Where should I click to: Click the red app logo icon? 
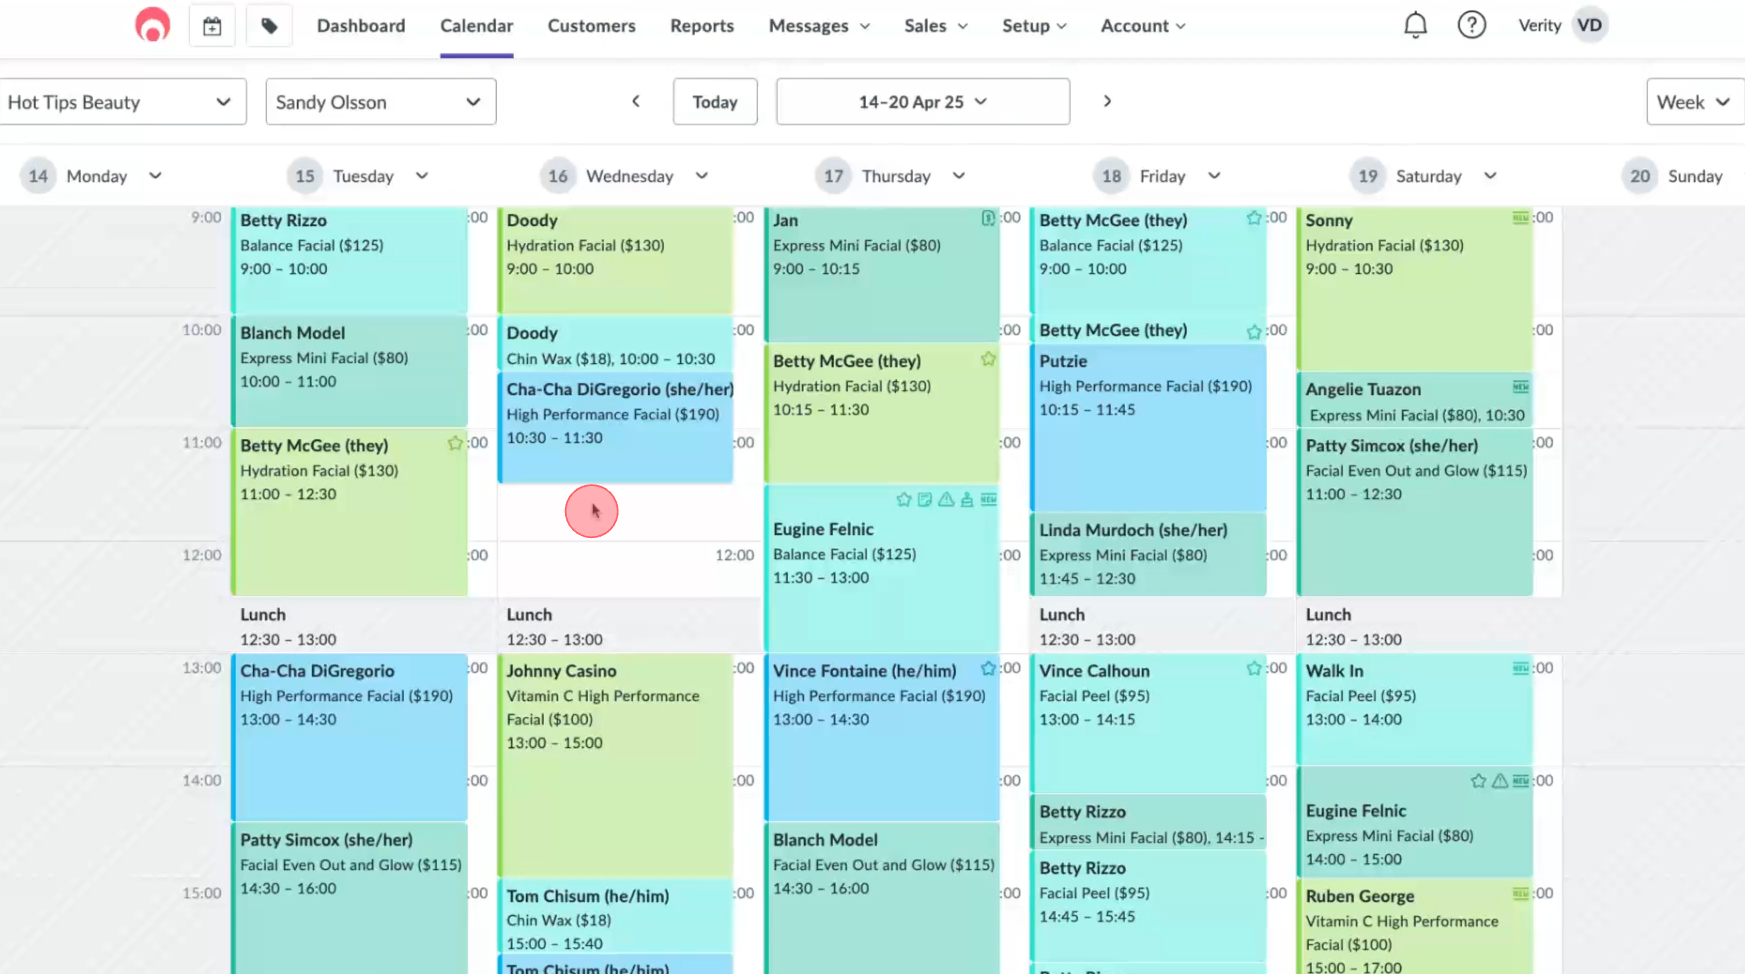[152, 25]
